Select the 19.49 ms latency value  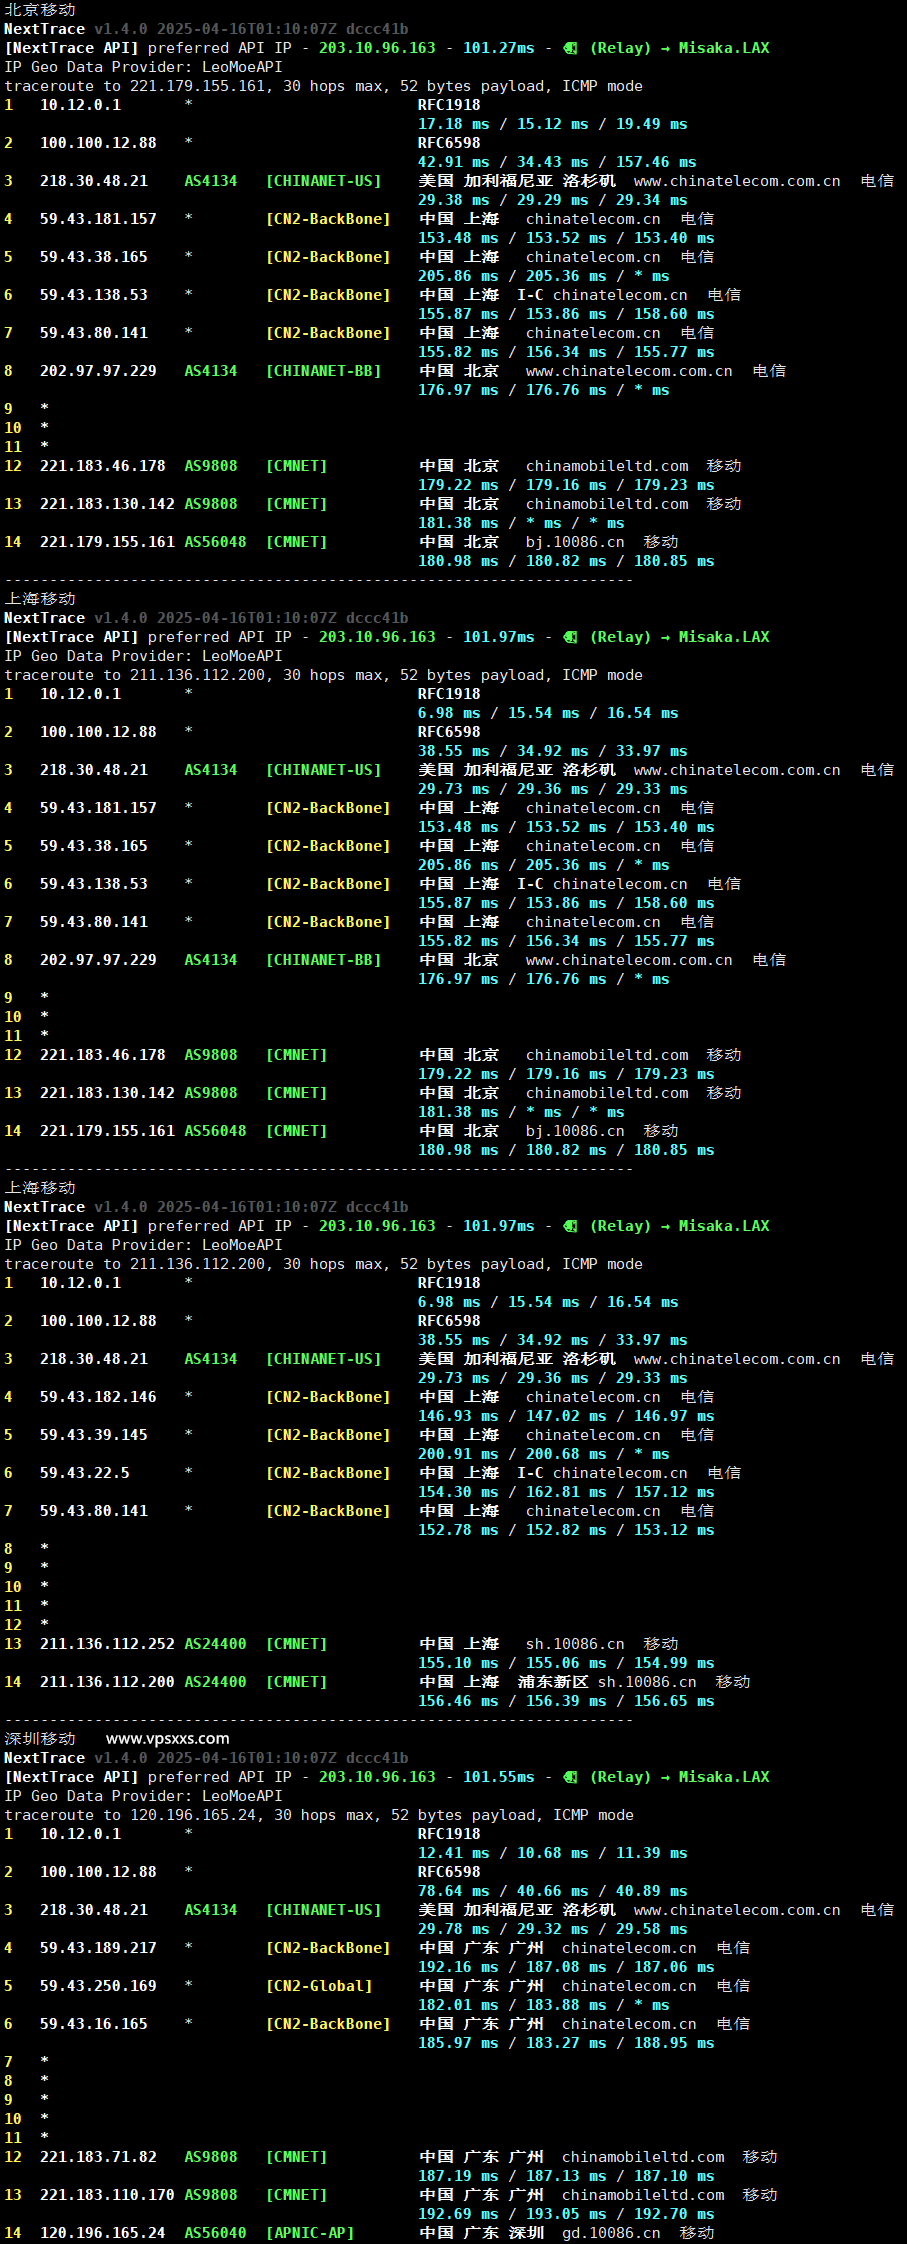(x=651, y=124)
